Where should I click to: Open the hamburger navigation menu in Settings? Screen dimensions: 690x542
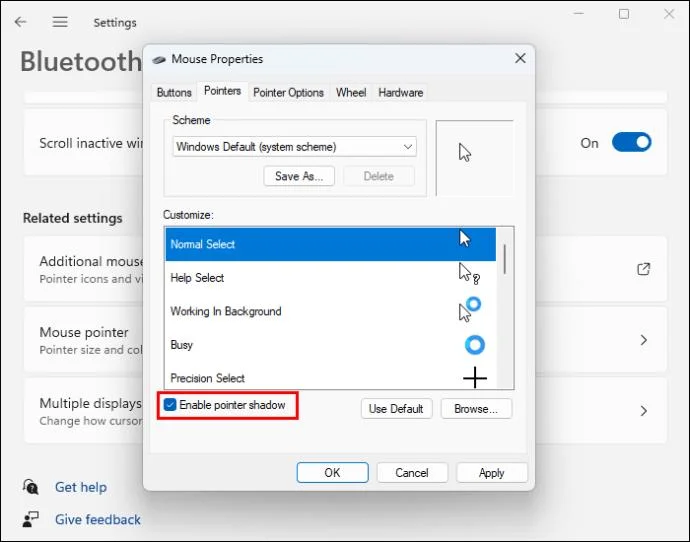point(60,22)
